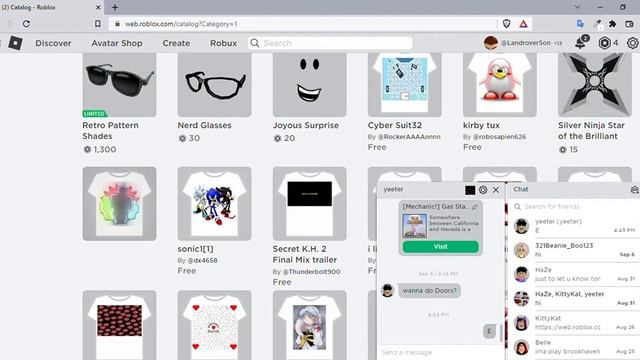Click Search for friends field in Chat
Viewport: 640px width, 360px height.
[x=573, y=207]
